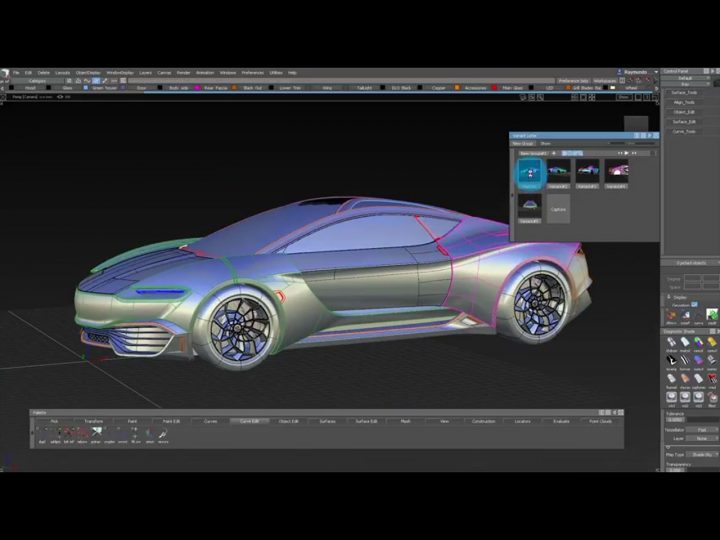720x540 pixels.
Task: Select first icon in Diagnostic Shade top row
Action: pyautogui.click(x=671, y=342)
